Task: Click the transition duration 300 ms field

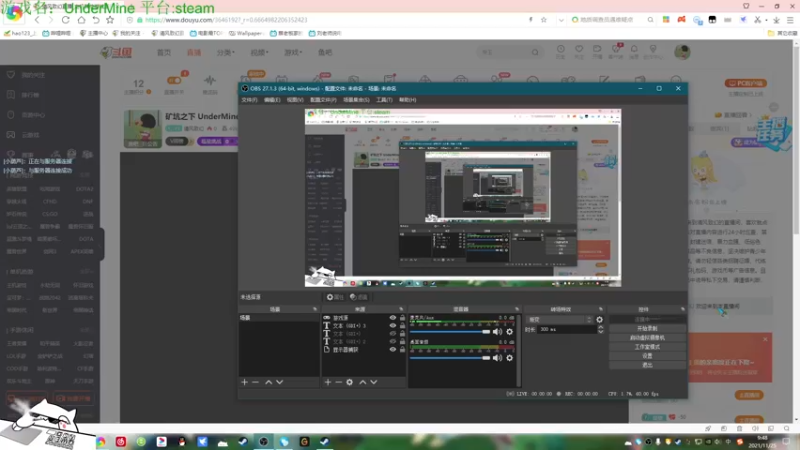Action: pos(567,330)
